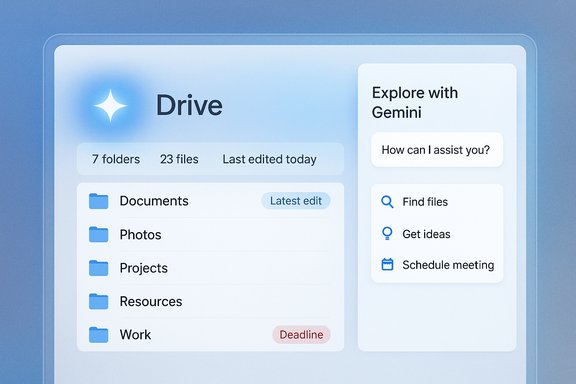Click the 'Photos' folder name
This screenshot has height=384, width=576.
[140, 235]
